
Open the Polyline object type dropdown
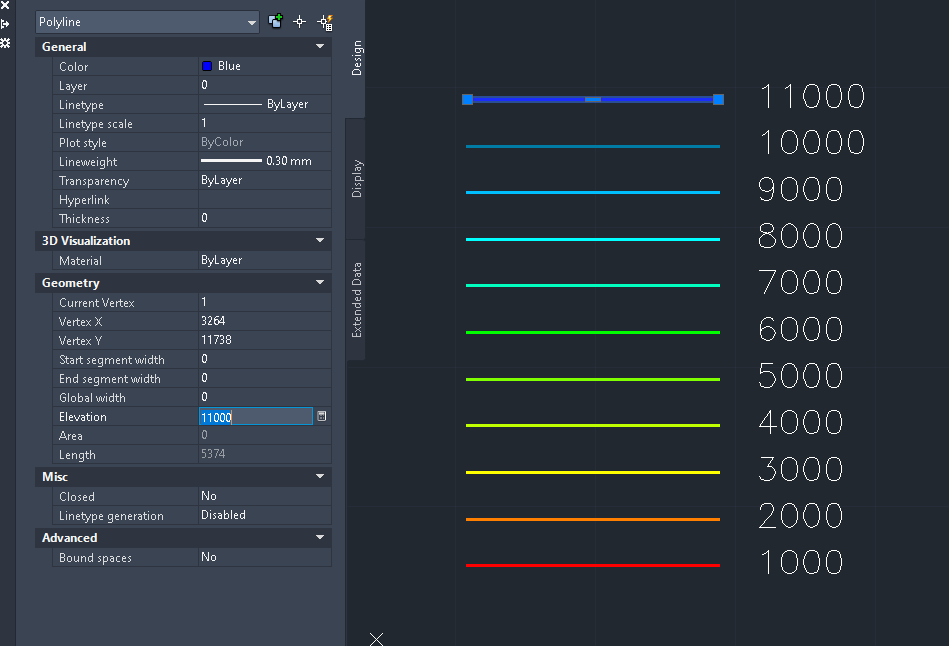point(252,21)
